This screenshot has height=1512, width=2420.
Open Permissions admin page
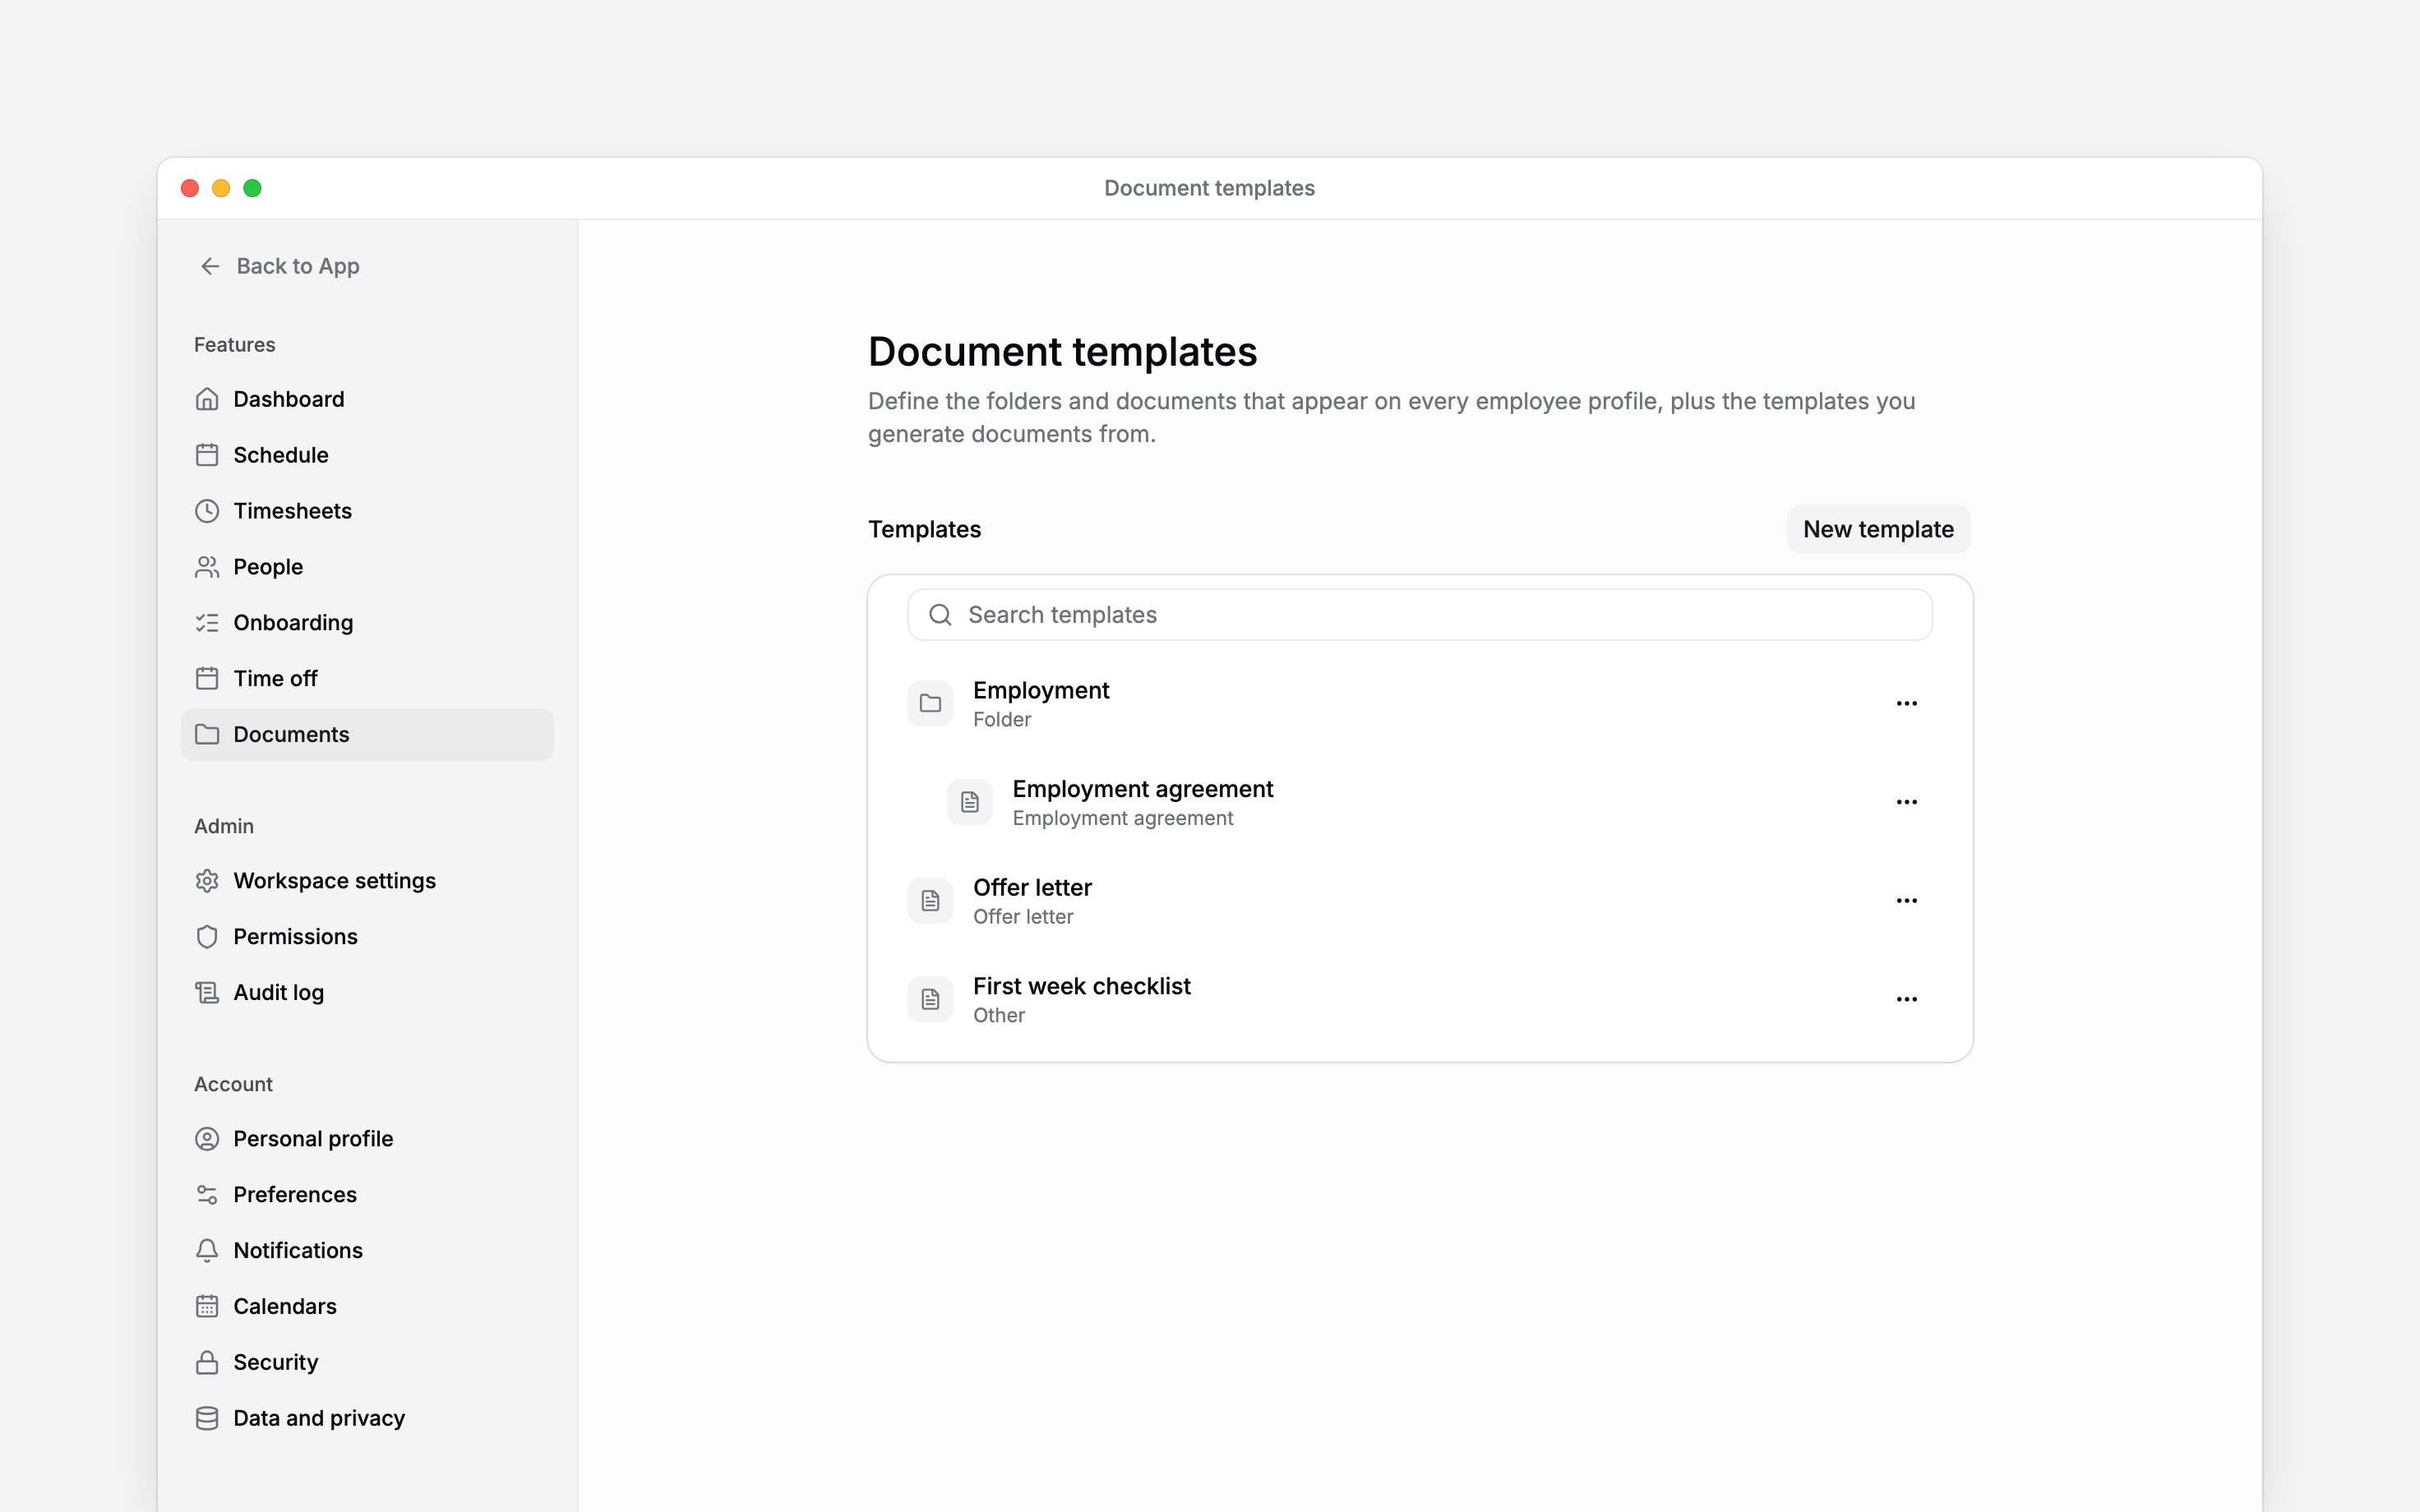pos(367,937)
